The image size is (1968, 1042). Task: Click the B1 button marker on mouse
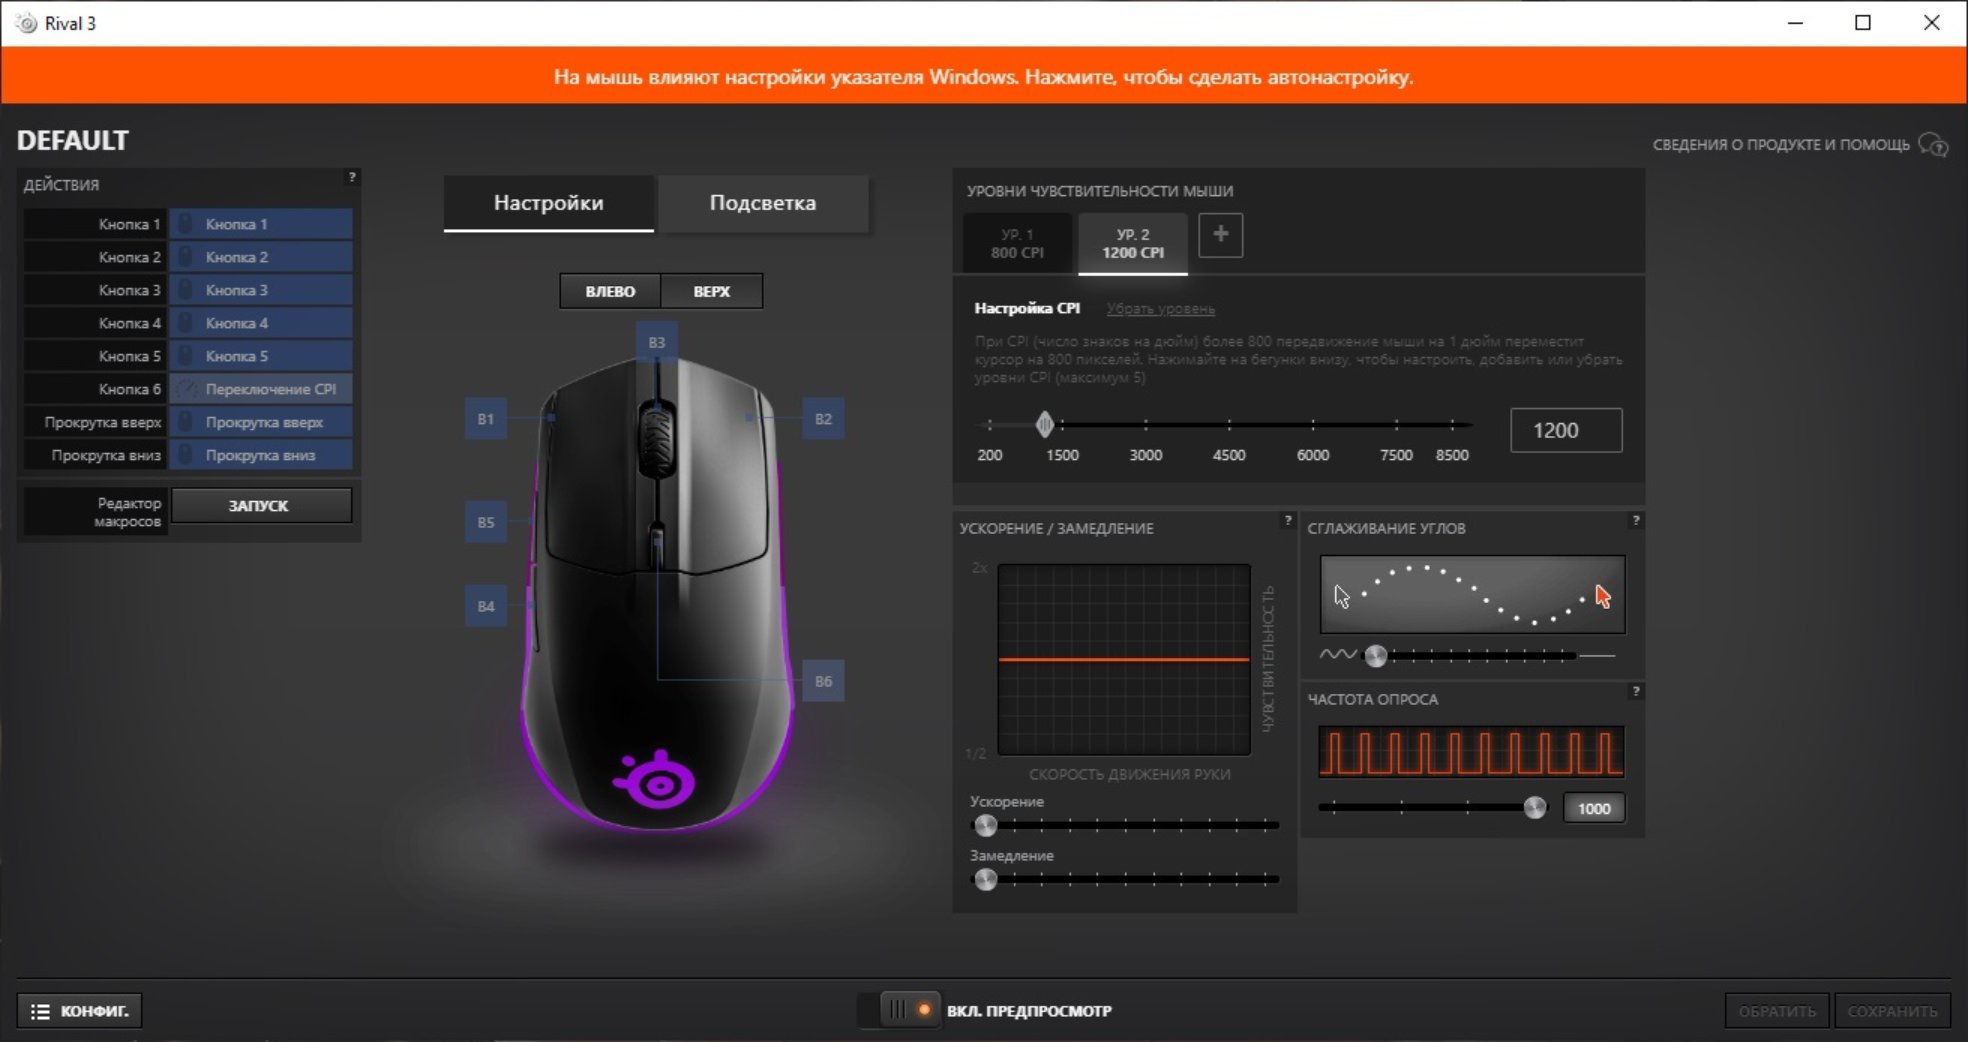(485, 419)
